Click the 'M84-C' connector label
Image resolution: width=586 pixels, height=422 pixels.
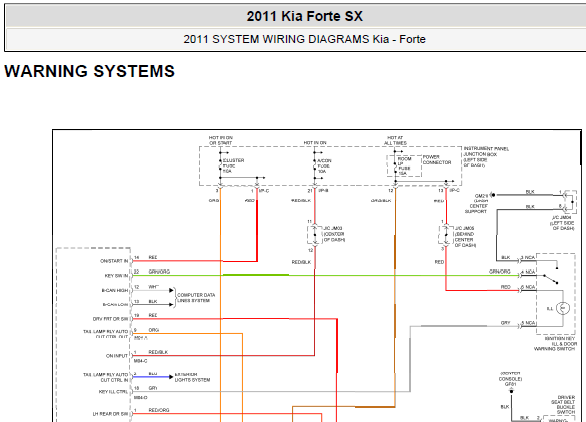point(141,361)
